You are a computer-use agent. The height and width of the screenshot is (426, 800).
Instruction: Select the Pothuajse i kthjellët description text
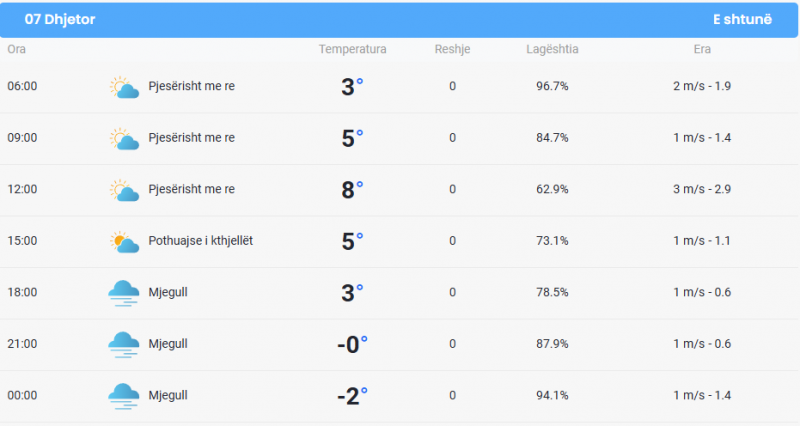point(201,240)
